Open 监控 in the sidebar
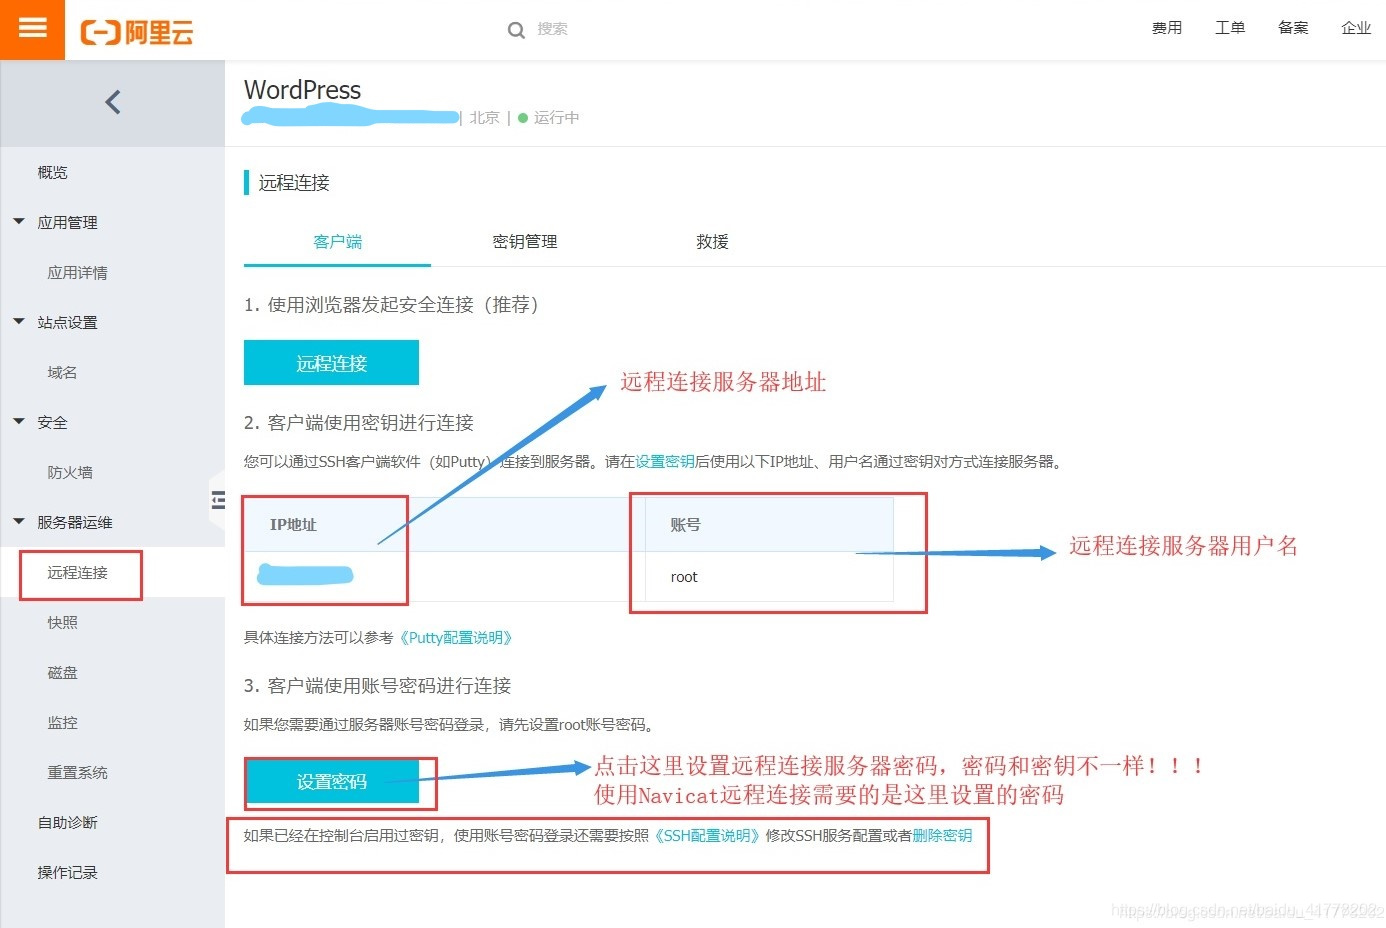The height and width of the screenshot is (928, 1386). (62, 722)
